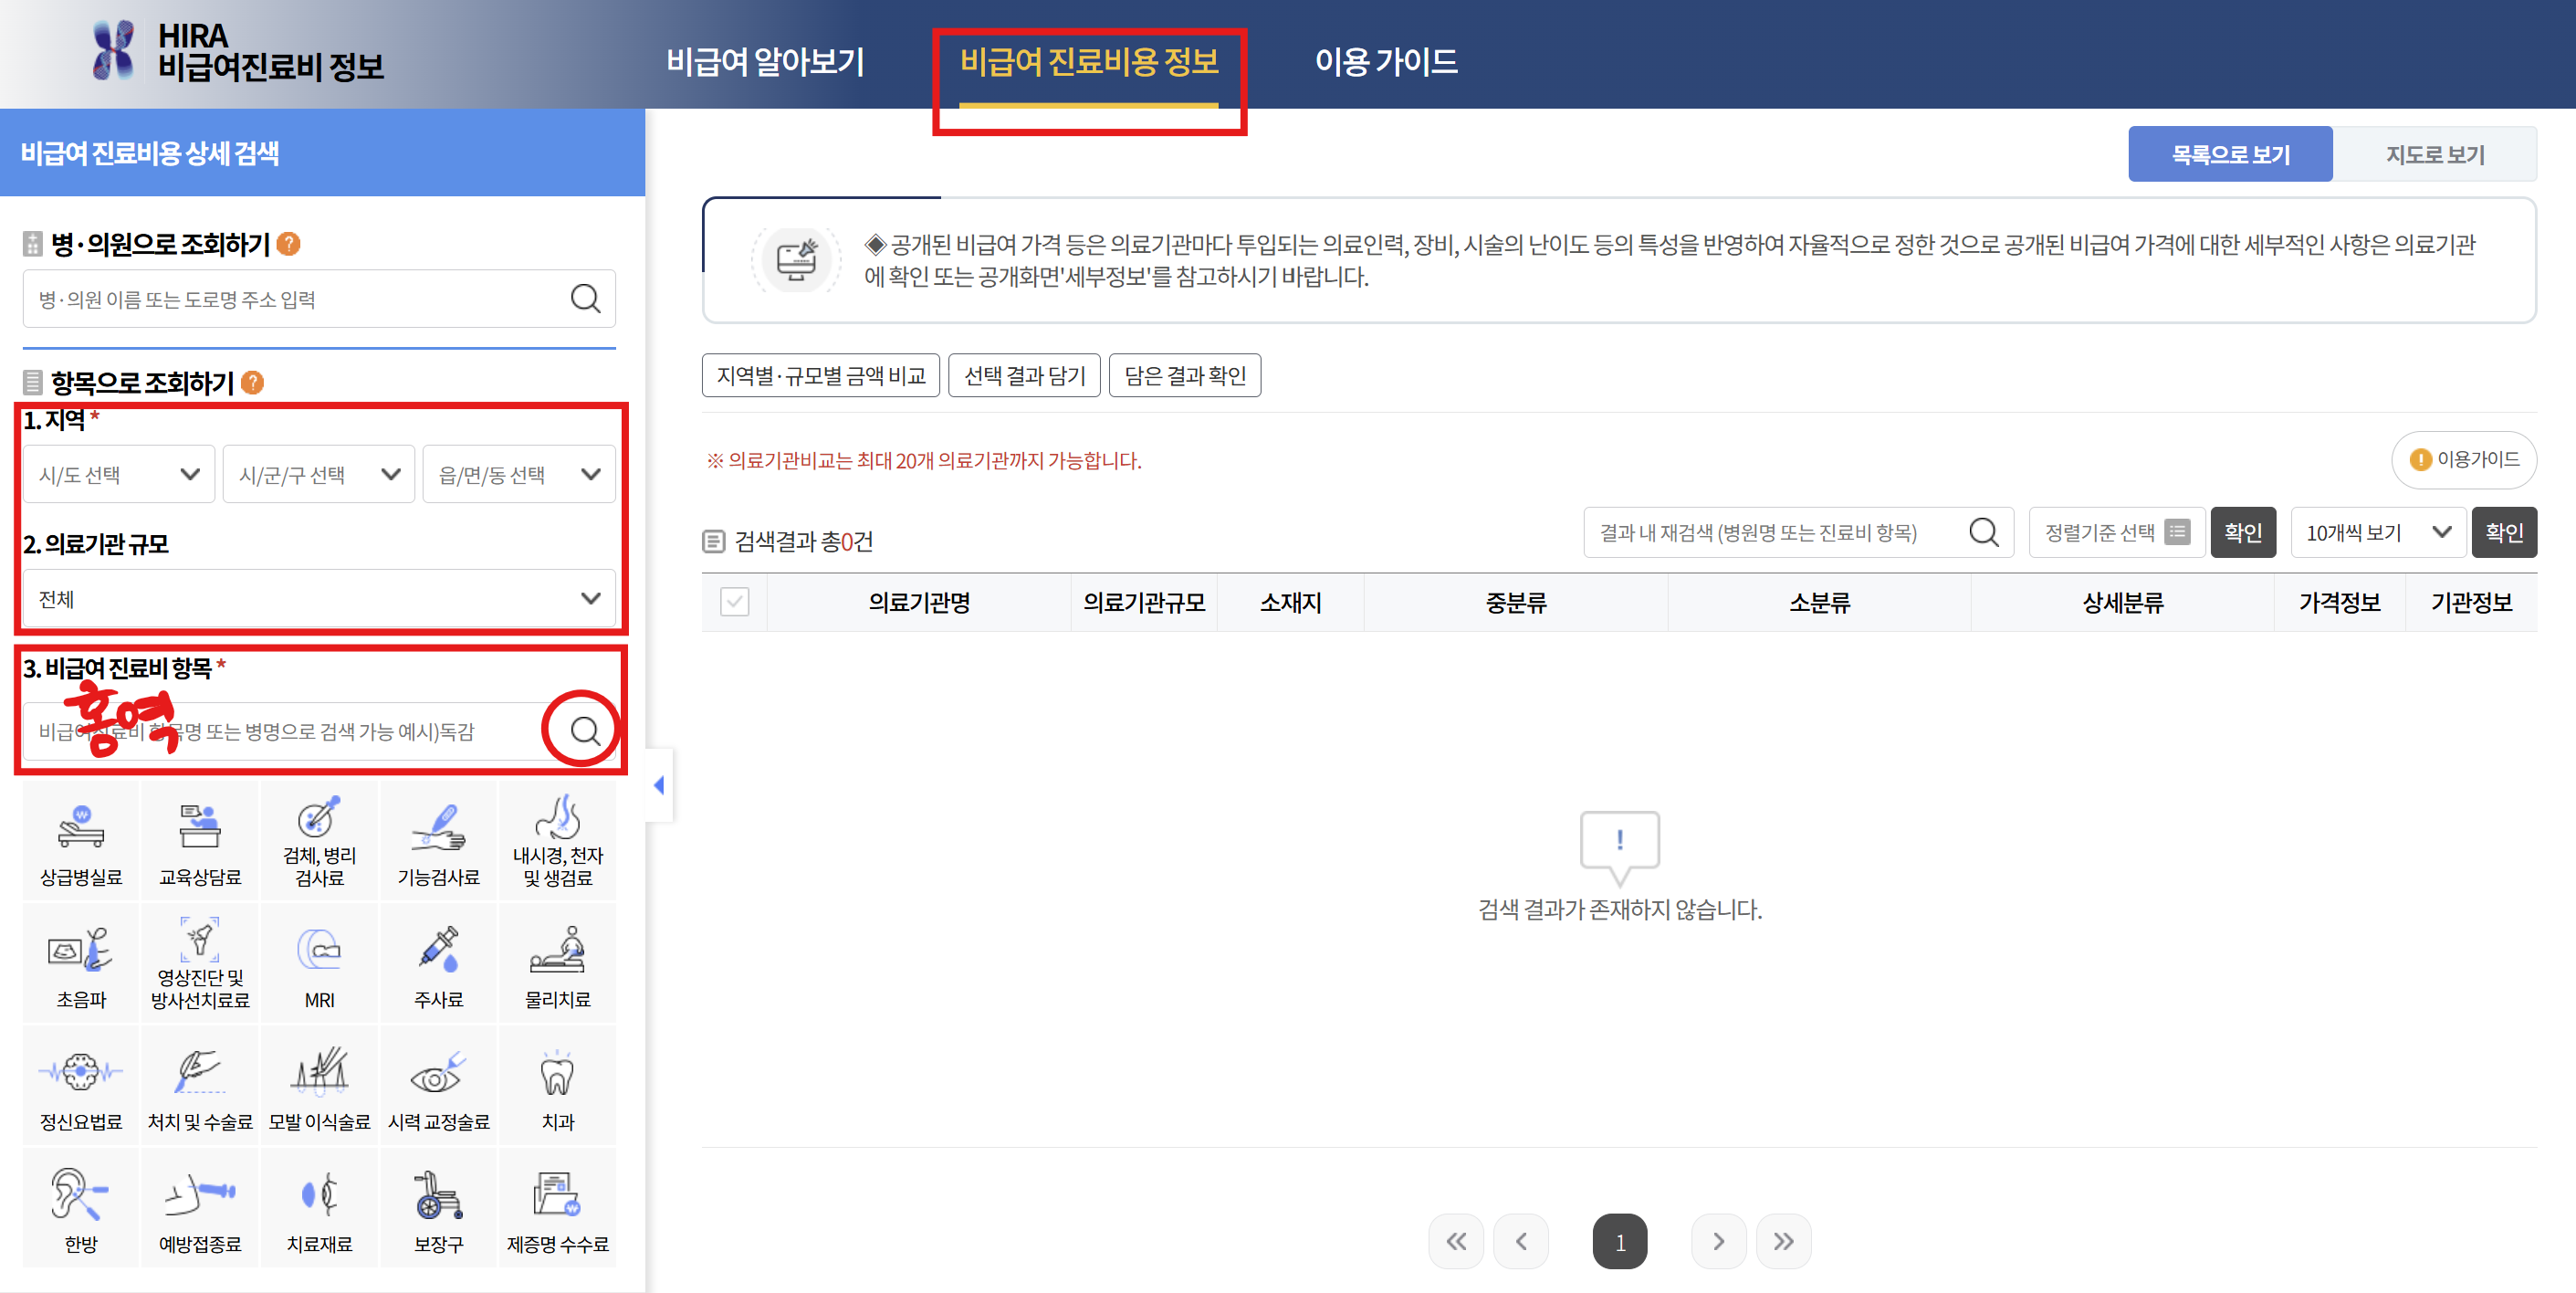Screen dimensions: 2576x1293
Task: Expand the 읍/면/동 선택 dropdown
Action: coord(518,474)
